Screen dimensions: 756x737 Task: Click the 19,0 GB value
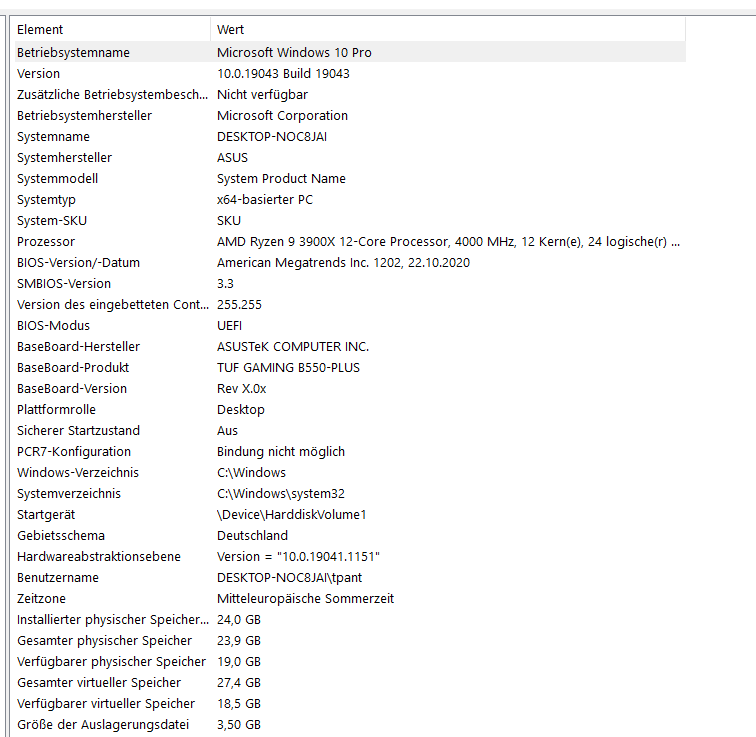pyautogui.click(x=239, y=662)
